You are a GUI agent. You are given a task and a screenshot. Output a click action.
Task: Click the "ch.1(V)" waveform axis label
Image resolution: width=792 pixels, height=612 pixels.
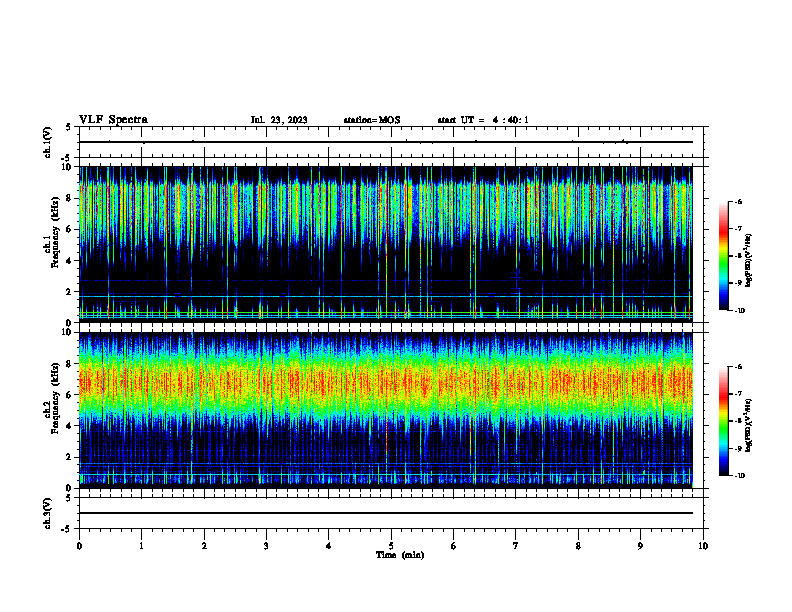(47, 142)
